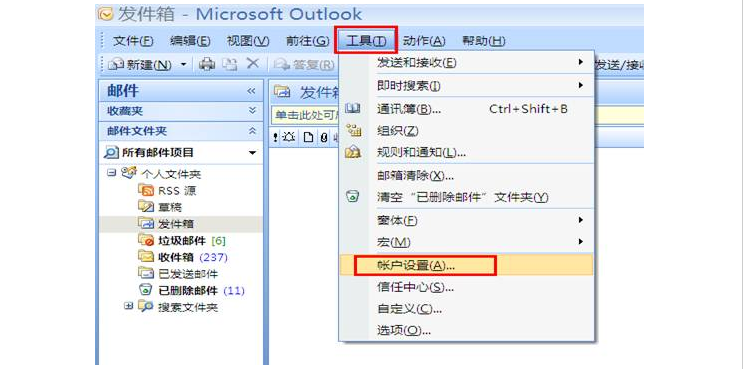Open the 帮助(H) menu
Screen dimensions: 744x369
(483, 41)
